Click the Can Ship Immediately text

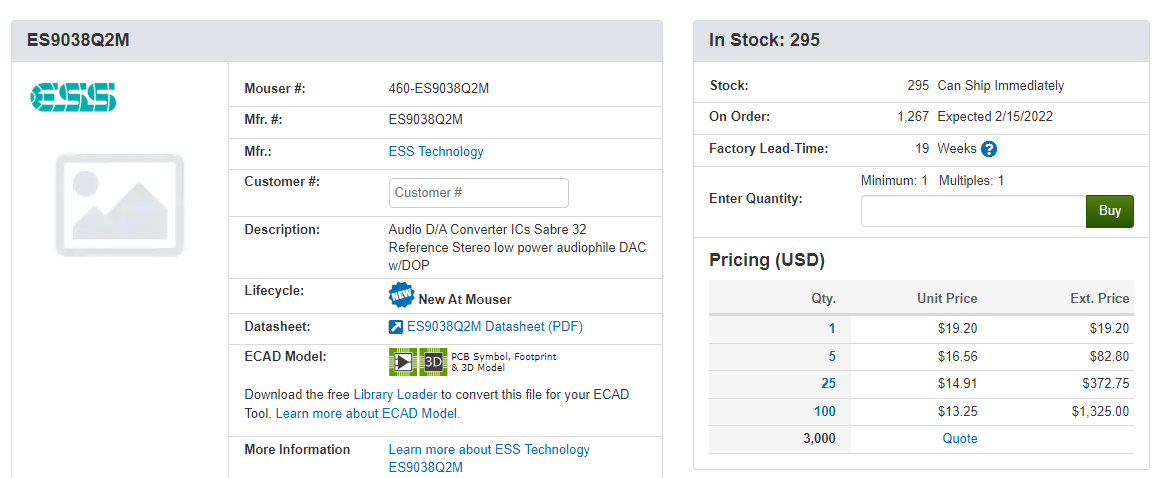1000,86
